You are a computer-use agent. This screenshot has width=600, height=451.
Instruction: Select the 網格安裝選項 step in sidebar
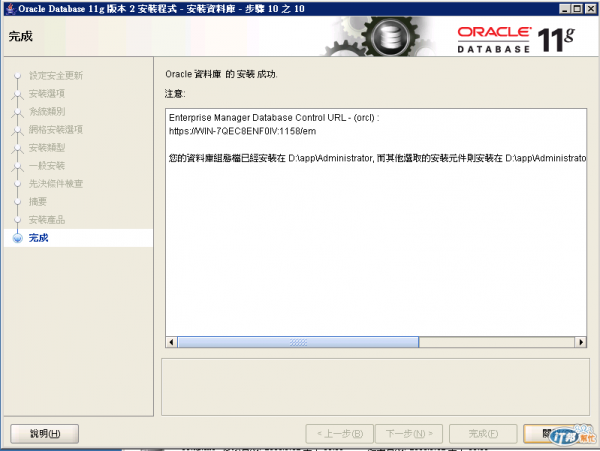click(x=56, y=129)
